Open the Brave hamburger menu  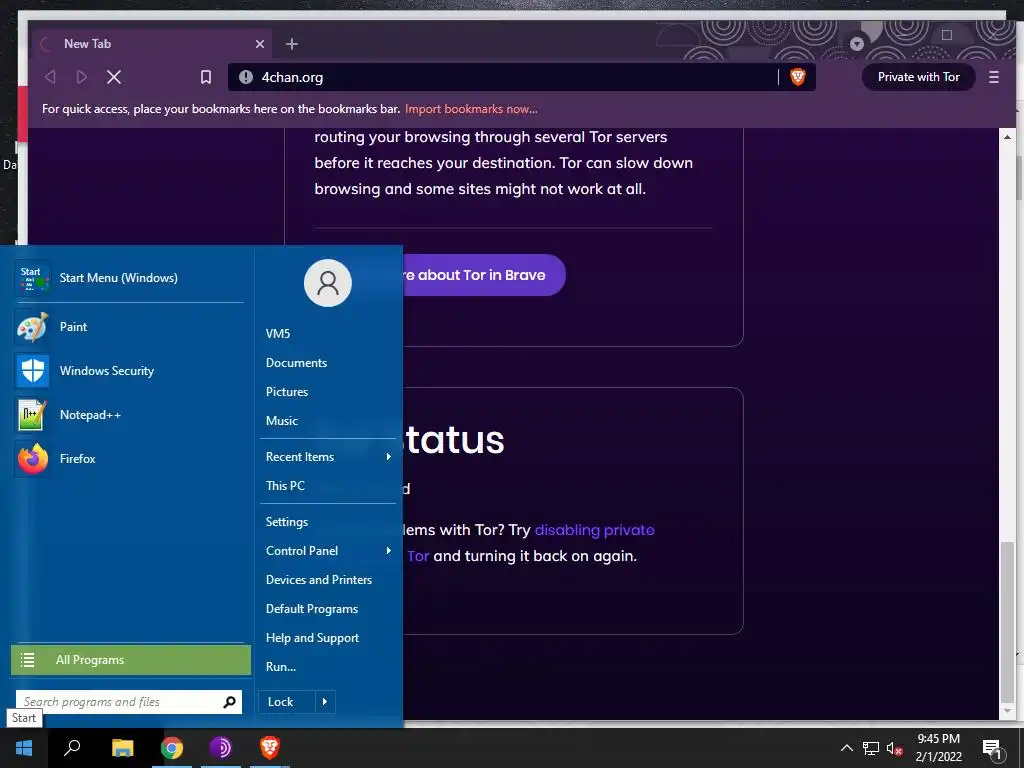[993, 77]
